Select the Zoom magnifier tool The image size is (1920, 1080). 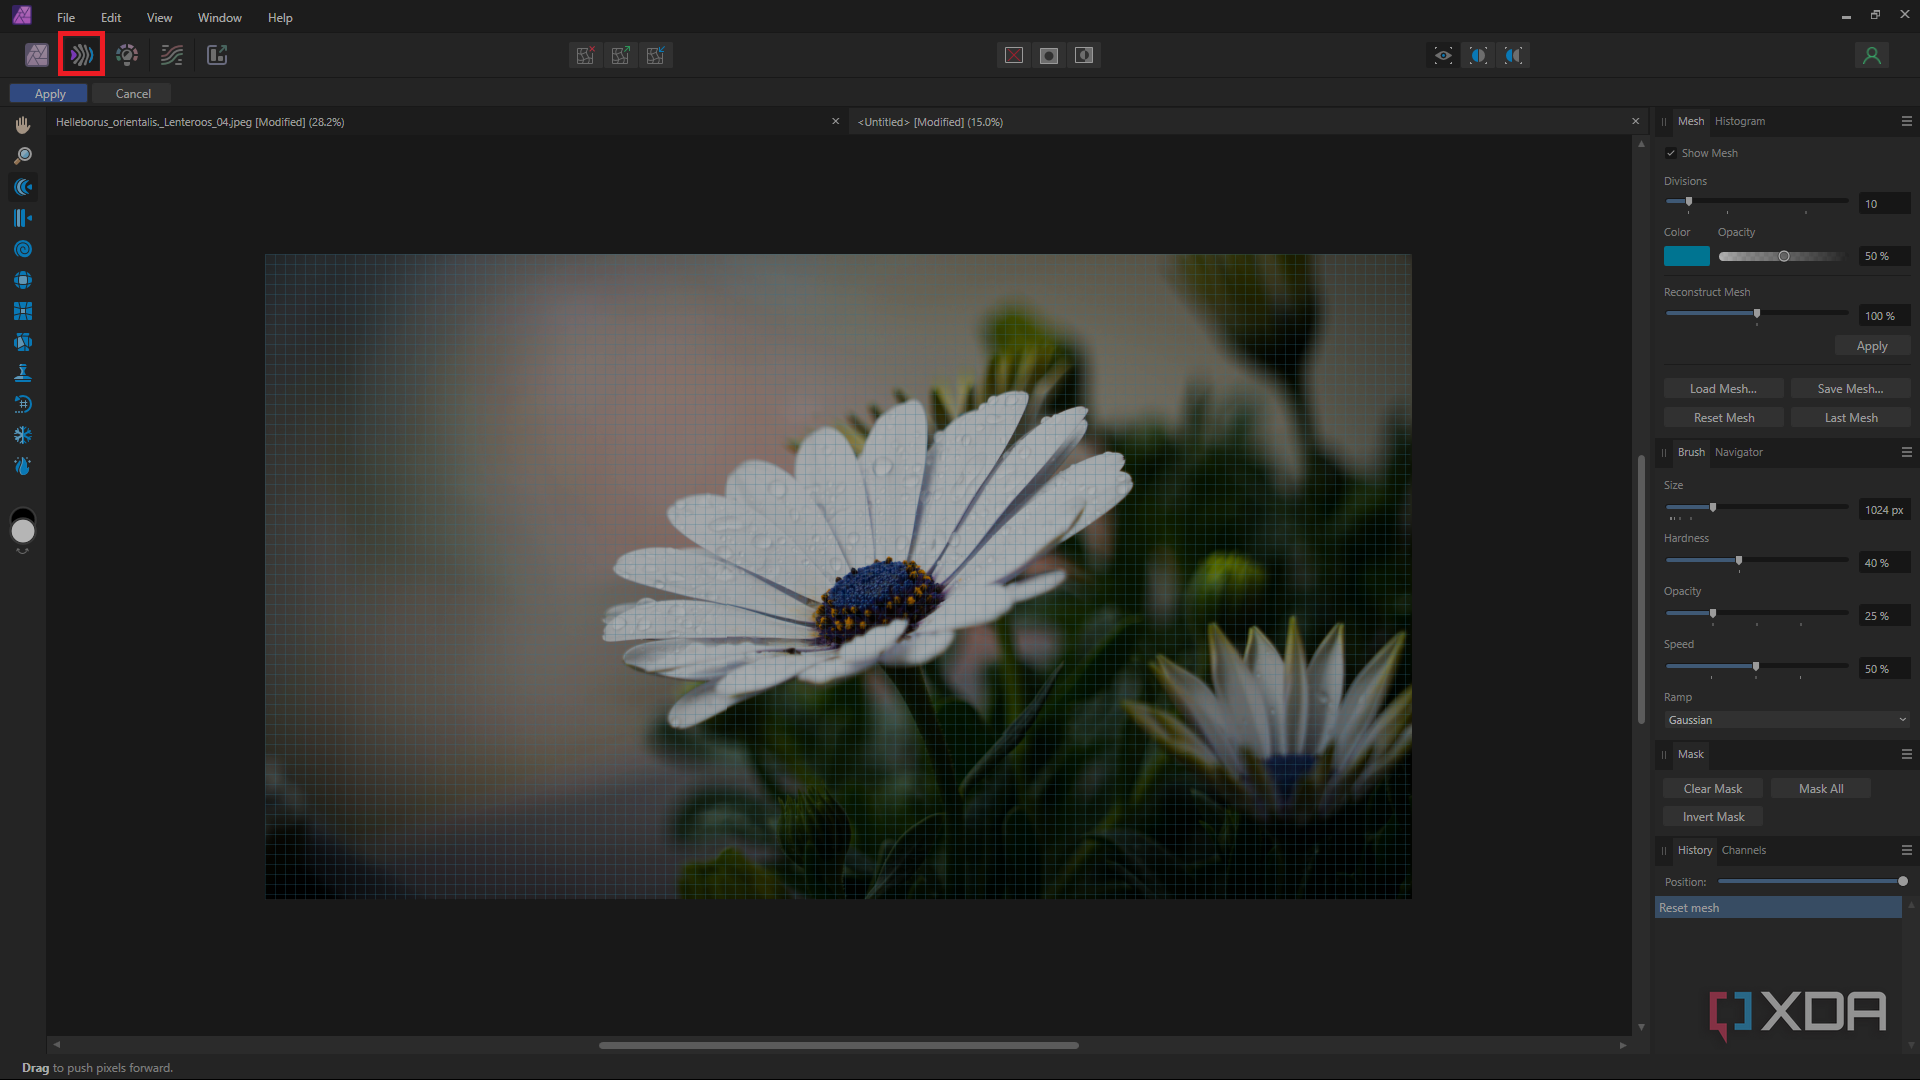tap(23, 156)
